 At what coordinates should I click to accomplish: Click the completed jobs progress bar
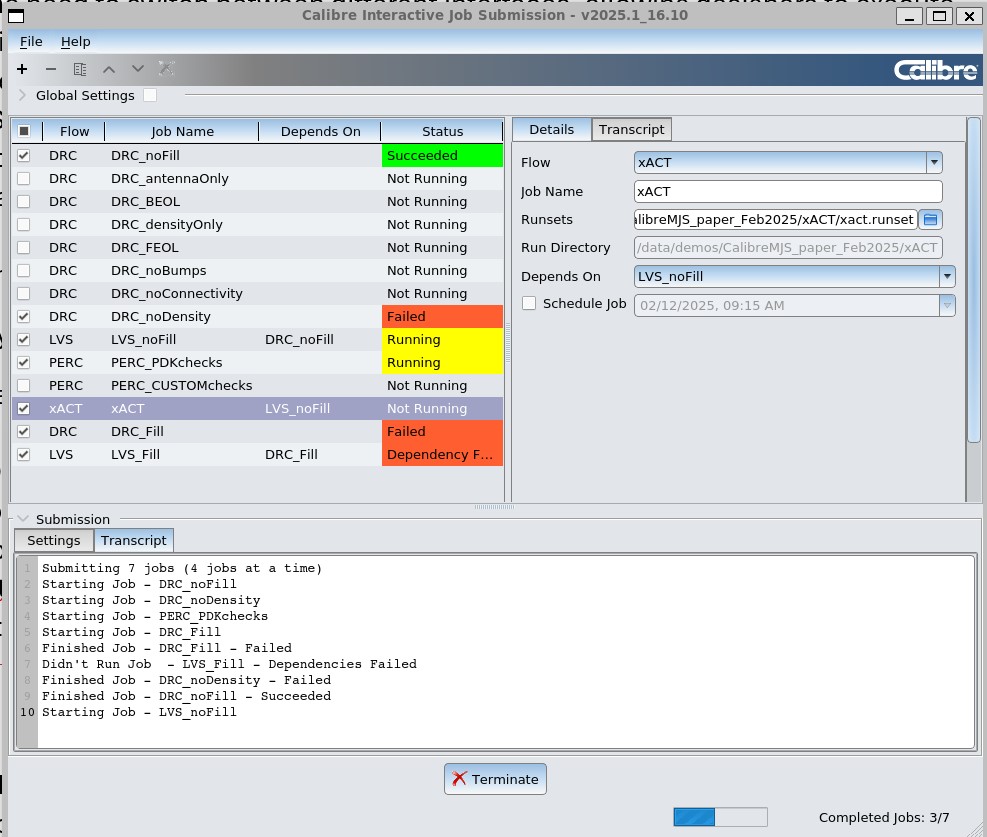[x=720, y=817]
